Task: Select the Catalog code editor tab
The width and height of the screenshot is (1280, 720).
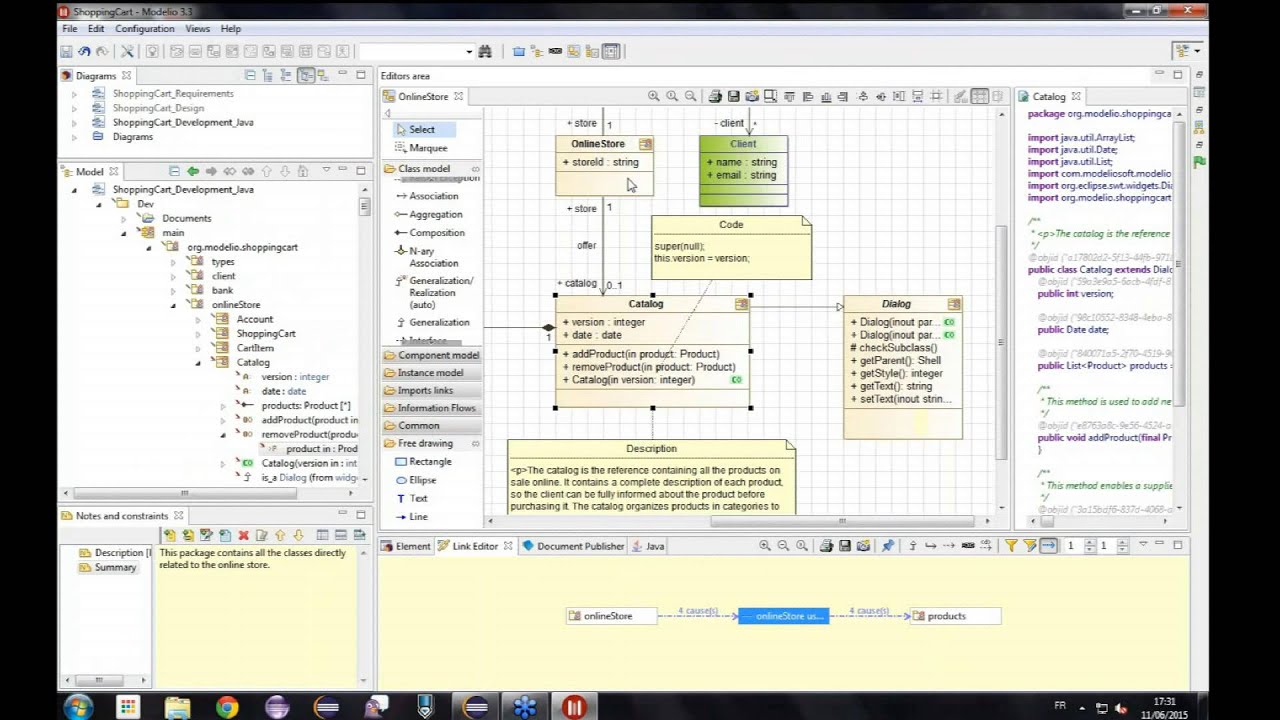Action: pos(1048,97)
